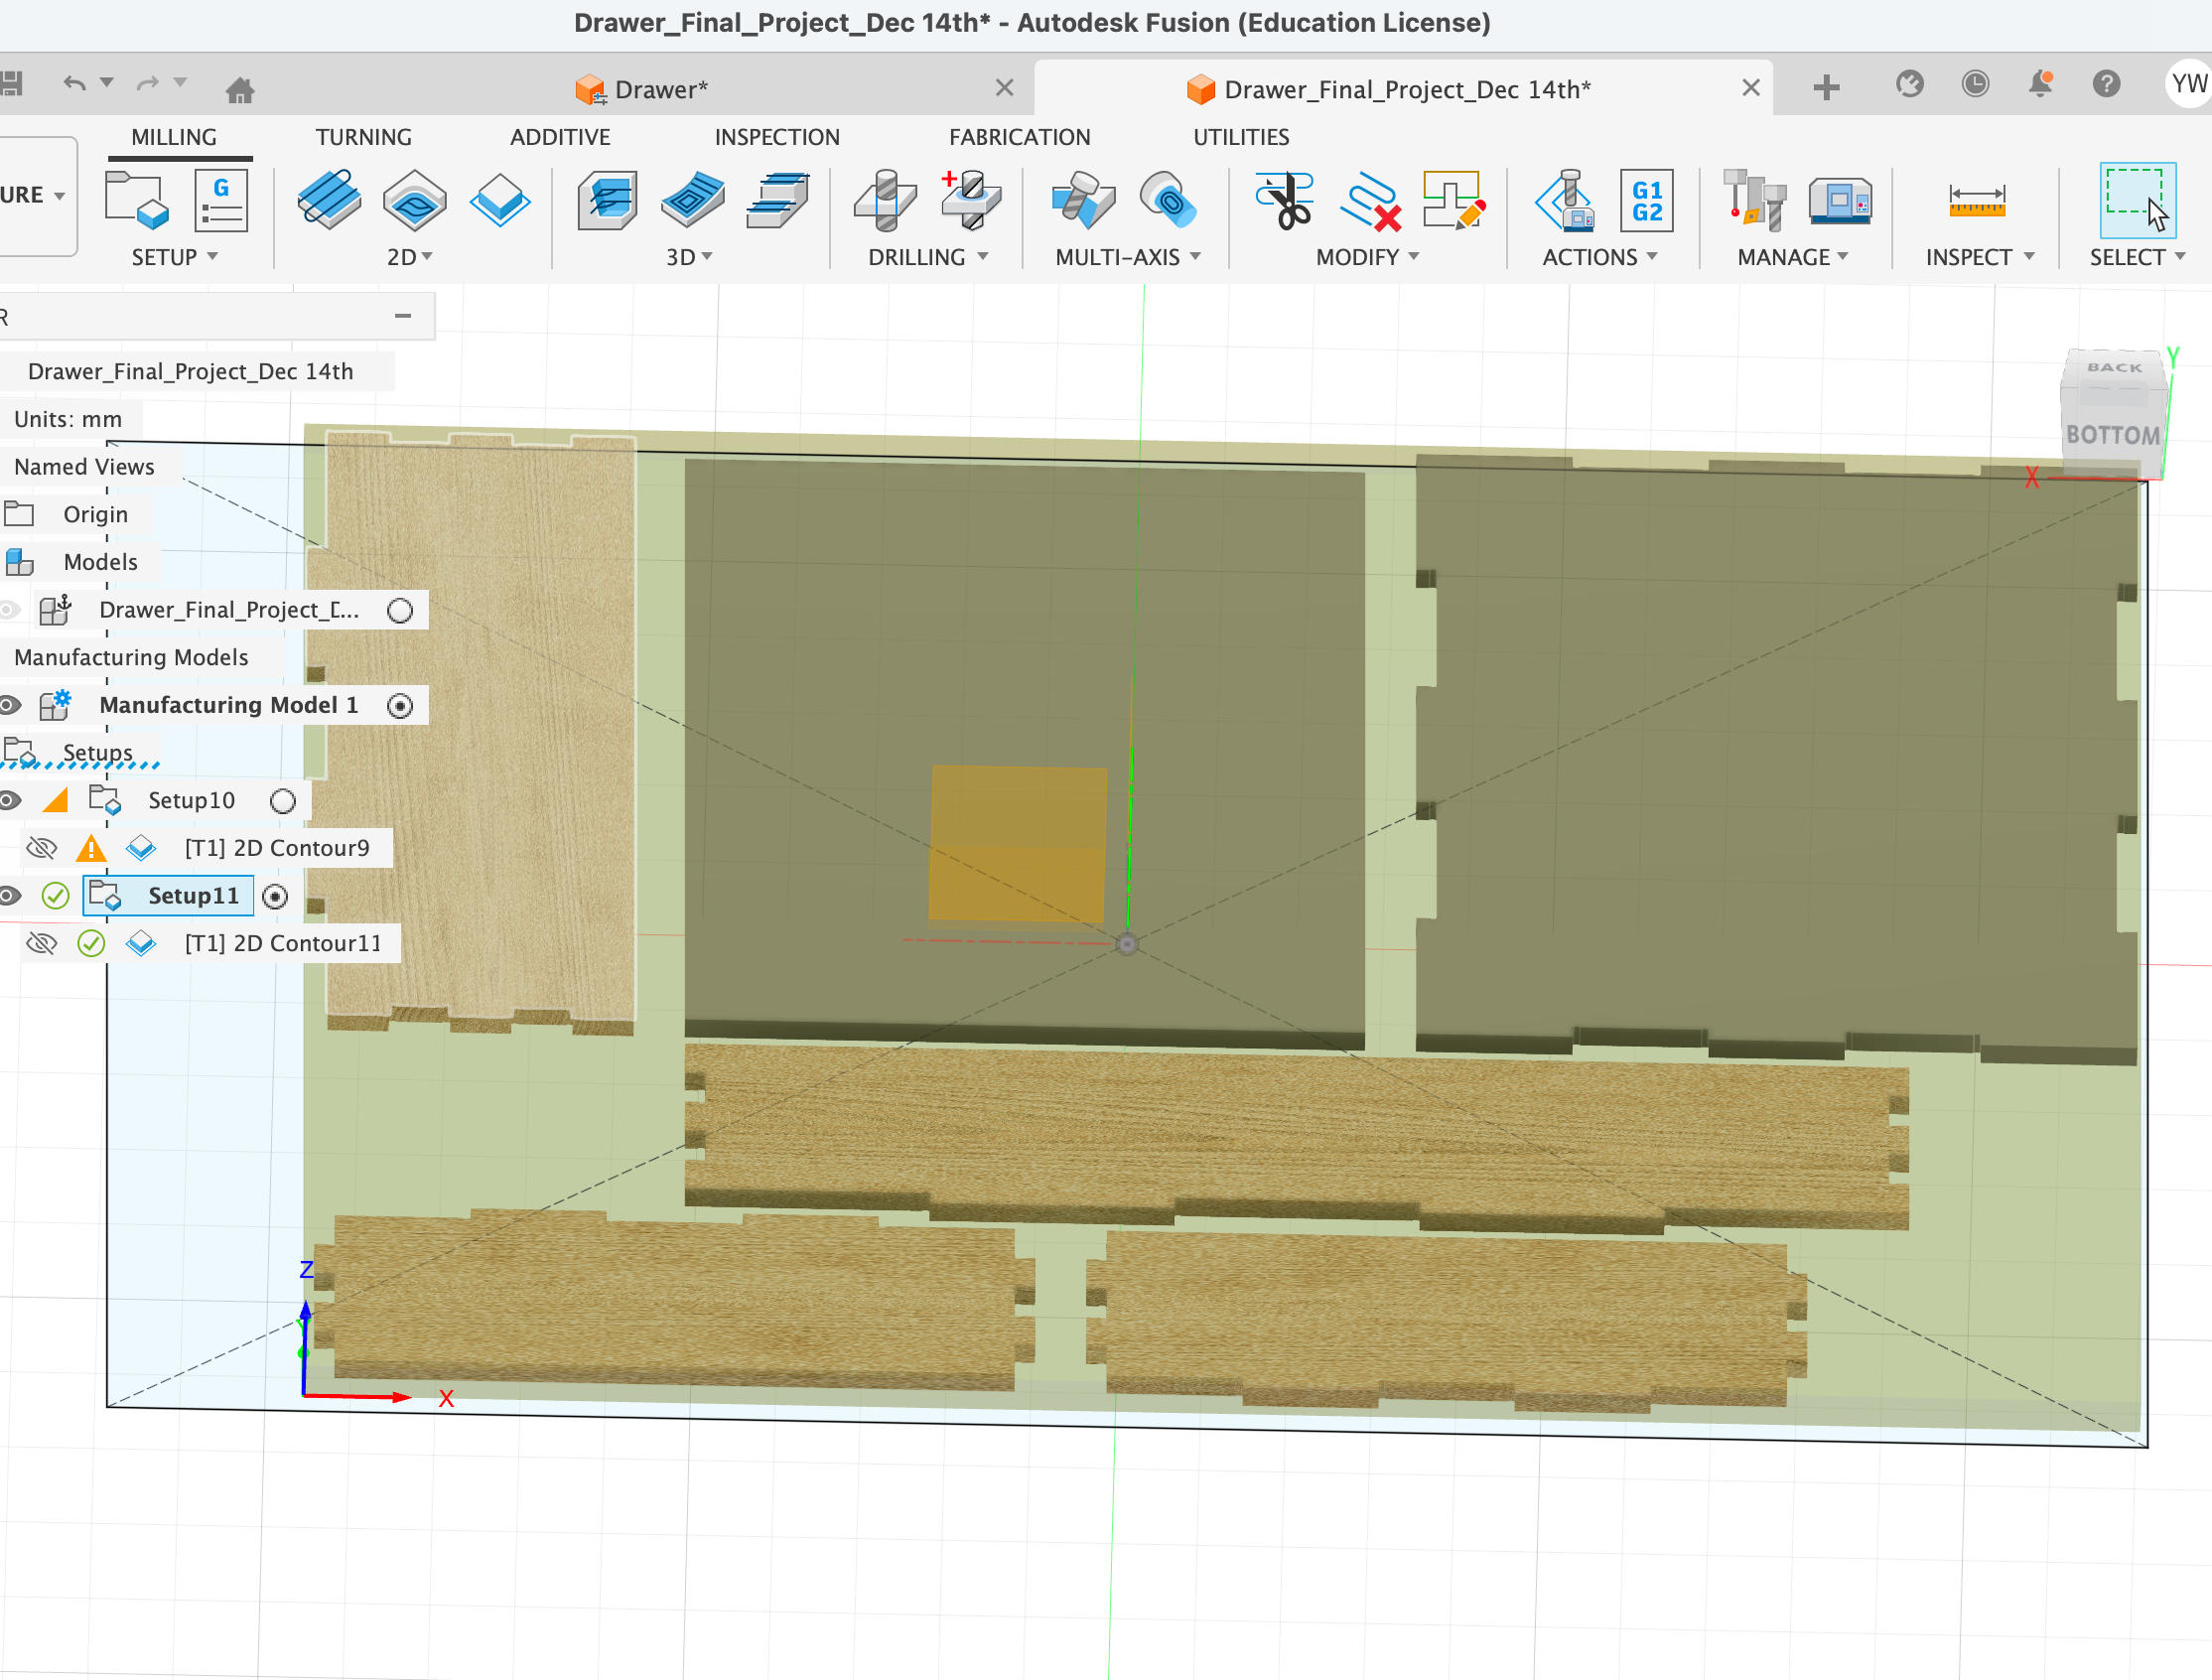Select the 2D Adaptive Clearing tool
Image resolution: width=2212 pixels, height=1680 pixels.
tap(329, 200)
